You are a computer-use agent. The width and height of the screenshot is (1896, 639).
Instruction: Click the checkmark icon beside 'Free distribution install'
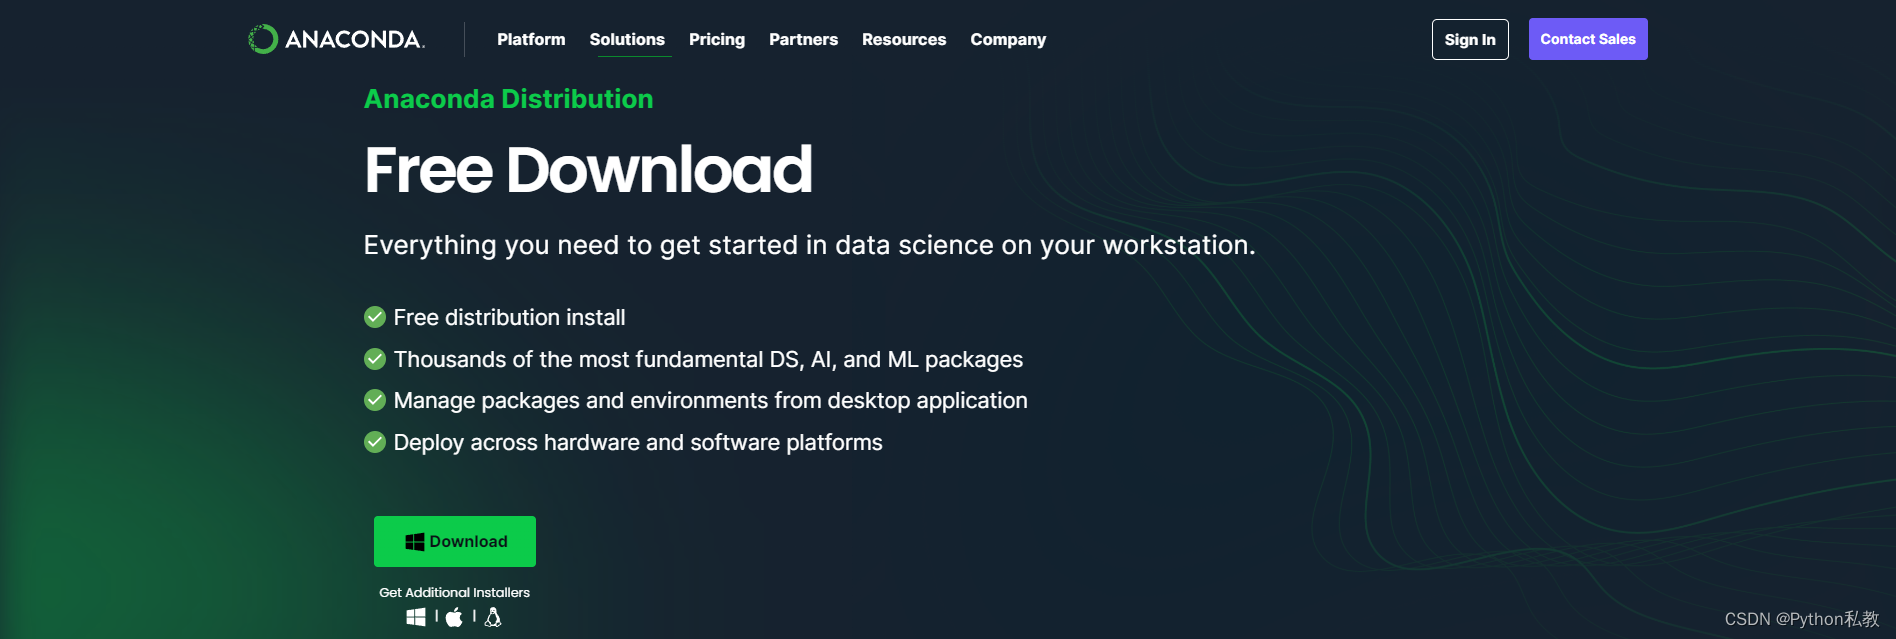click(x=375, y=317)
